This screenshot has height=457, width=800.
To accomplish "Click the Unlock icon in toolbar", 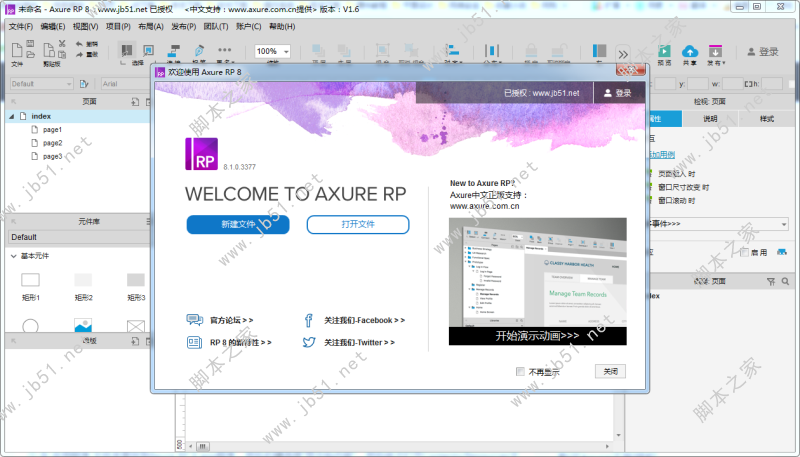I will pyautogui.click(x=559, y=50).
